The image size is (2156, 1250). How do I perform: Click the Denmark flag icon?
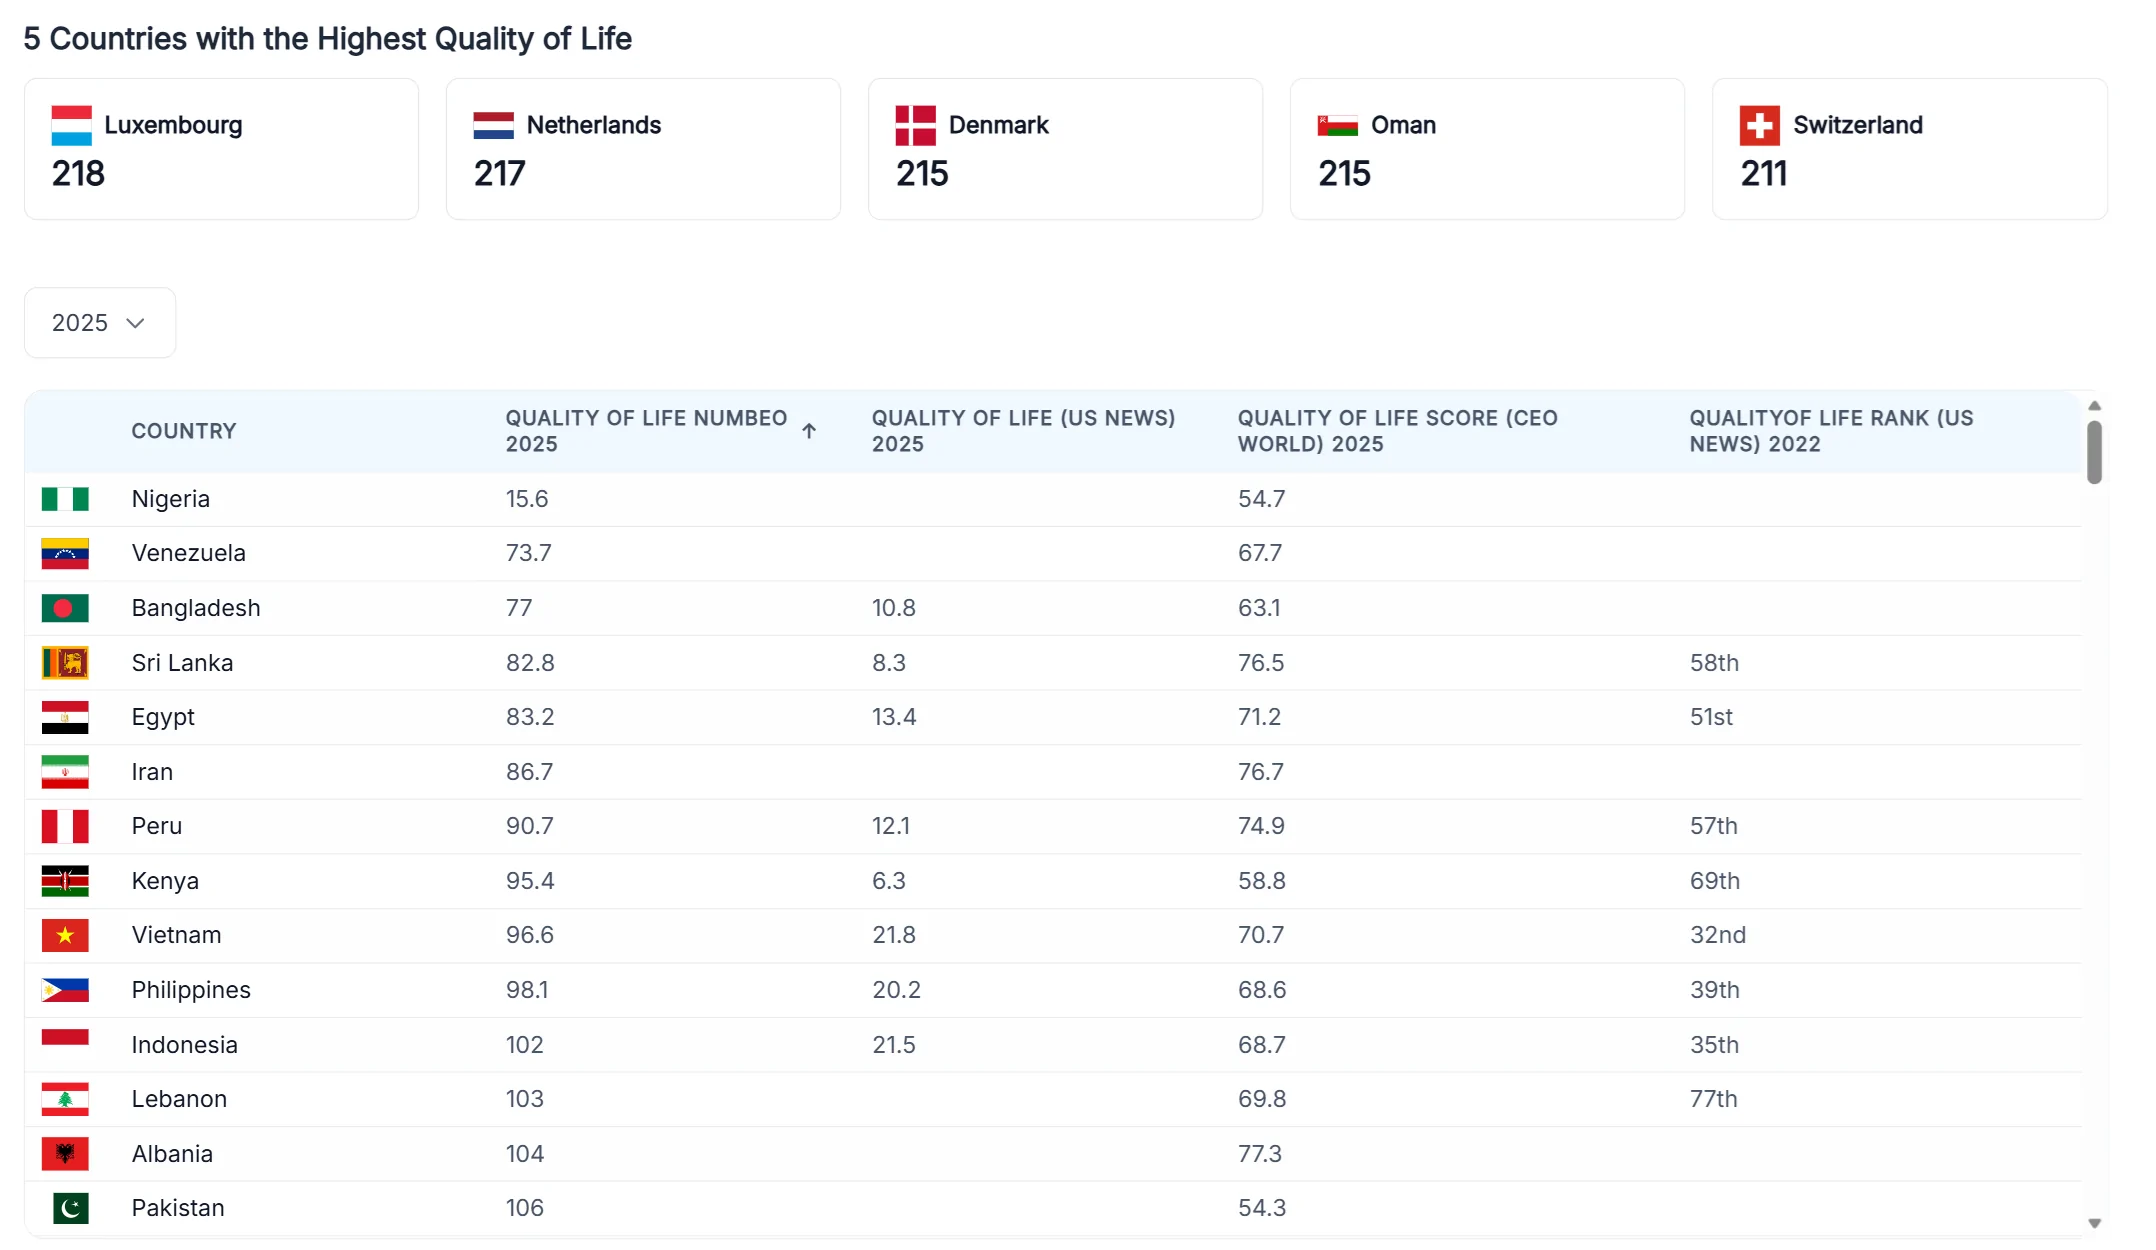click(x=915, y=125)
